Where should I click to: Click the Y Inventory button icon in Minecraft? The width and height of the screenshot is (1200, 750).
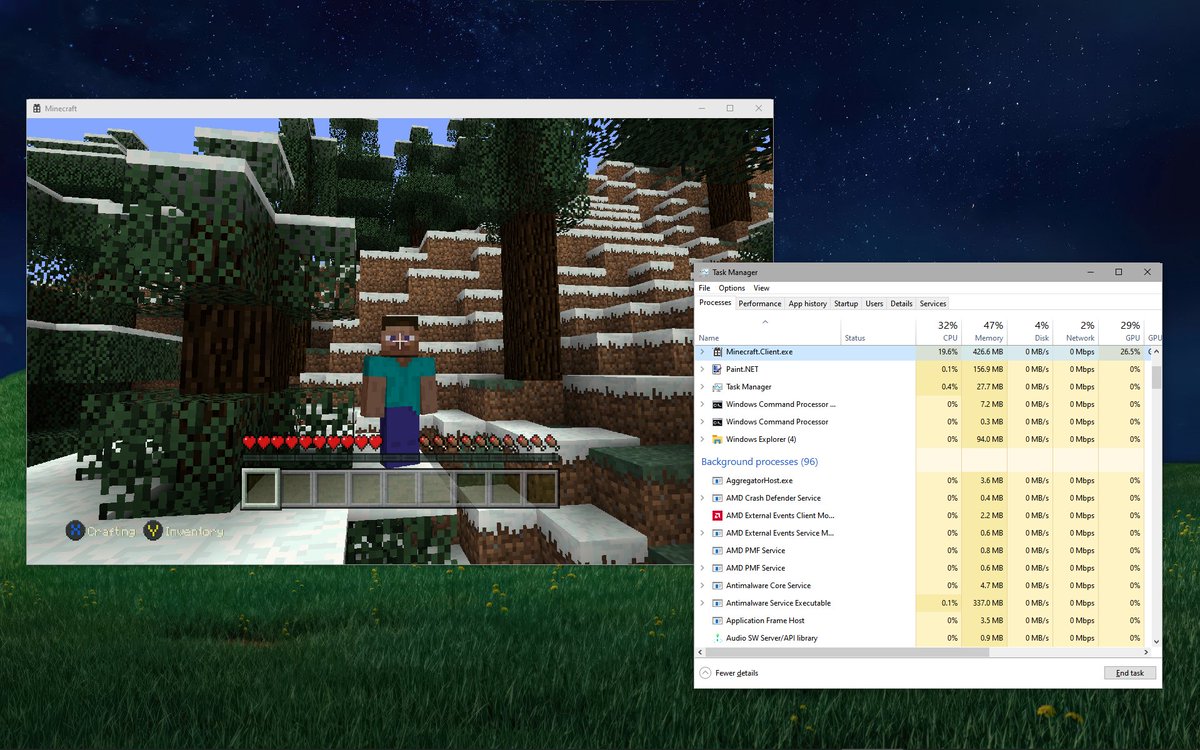(153, 531)
